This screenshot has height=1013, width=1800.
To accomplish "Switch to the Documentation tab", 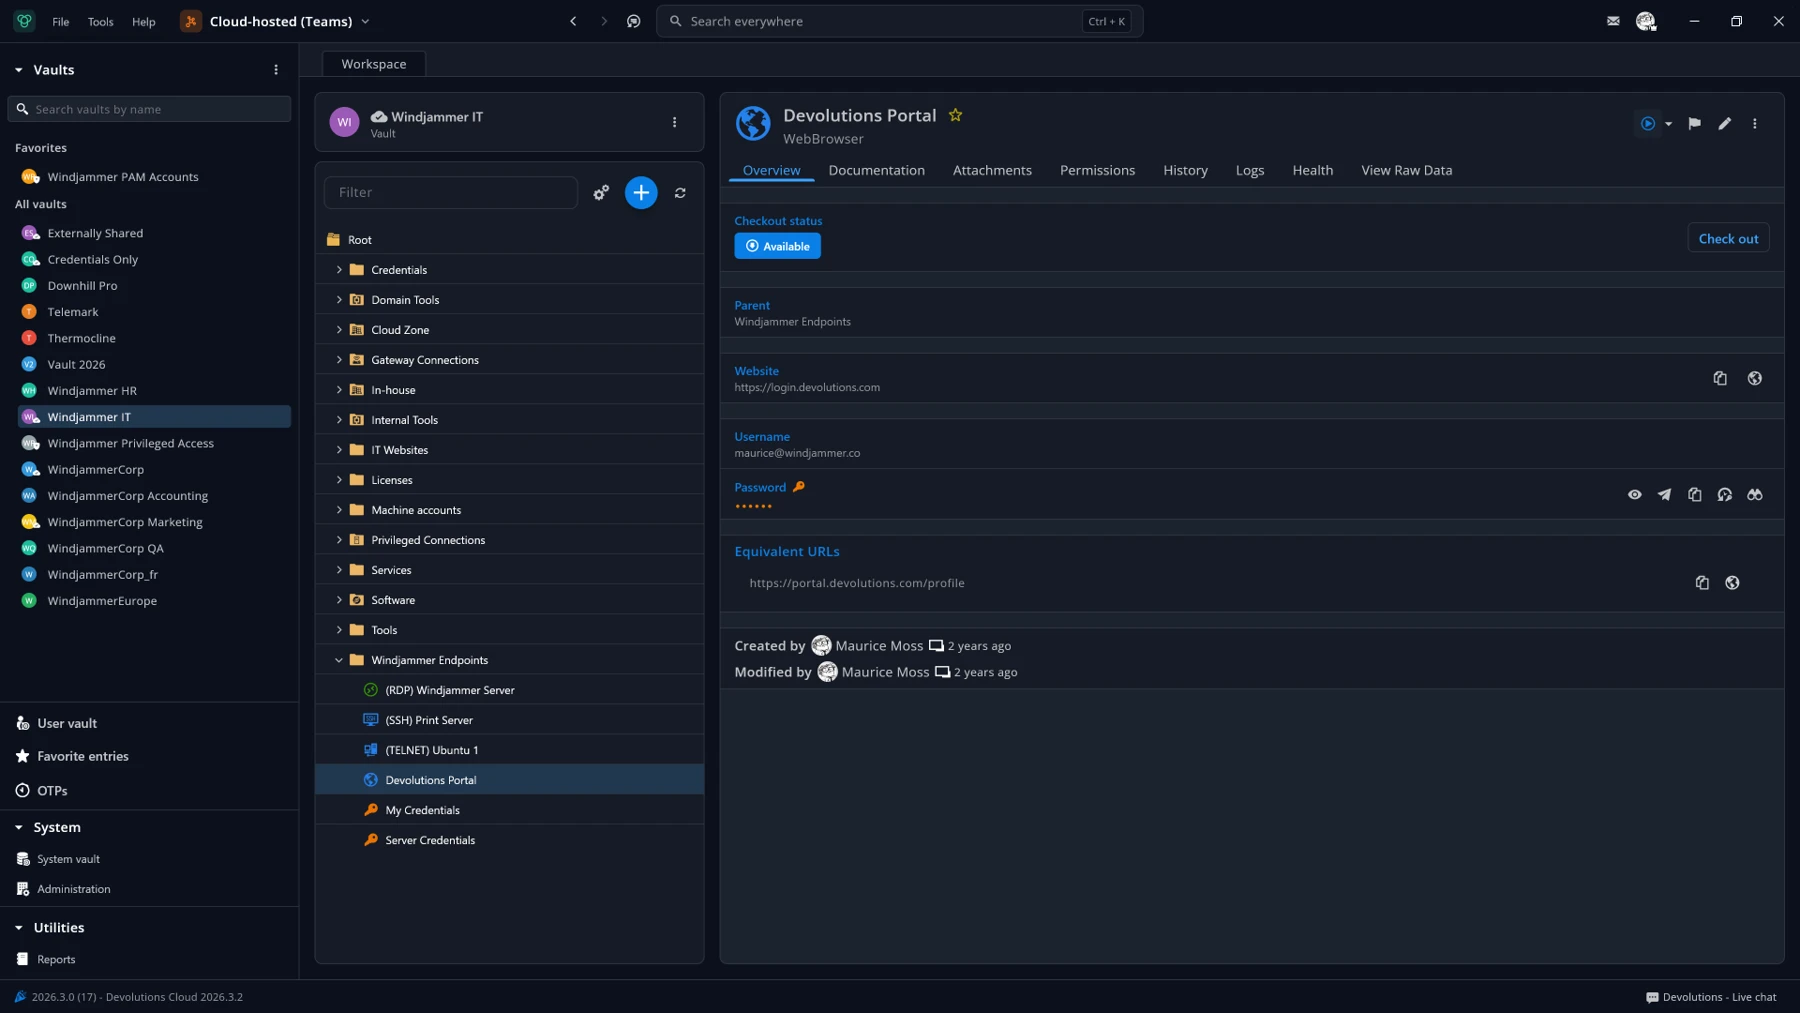I will (876, 170).
